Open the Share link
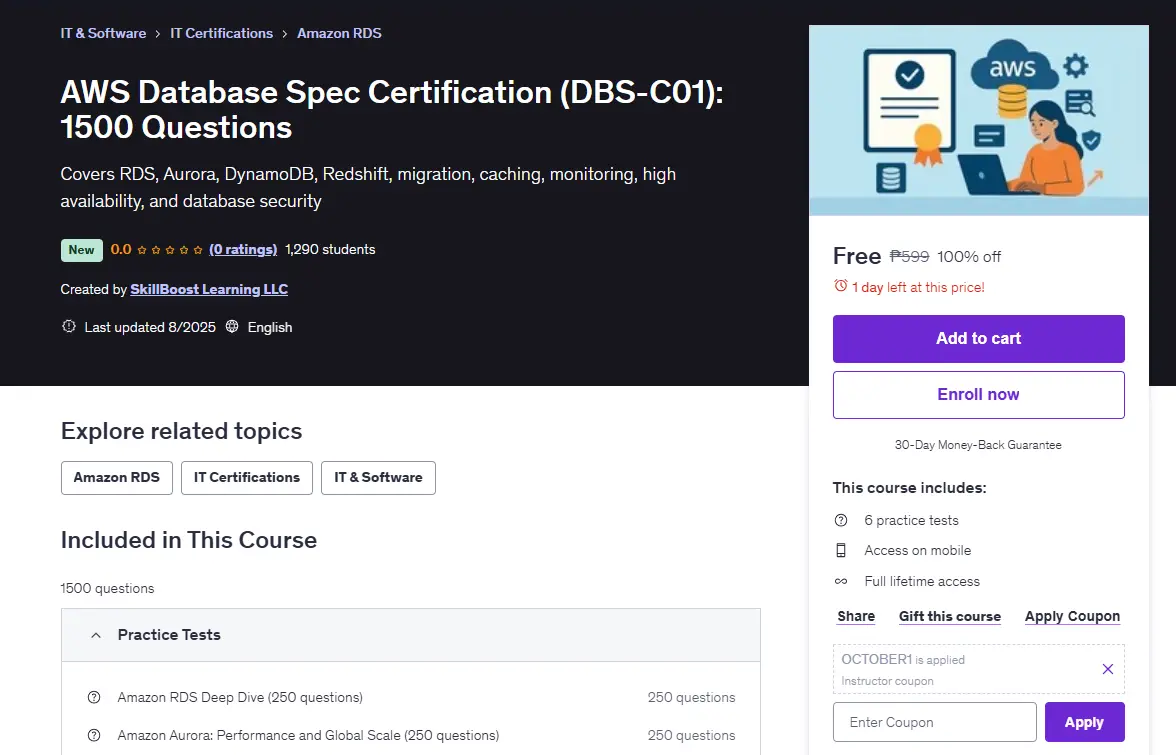Viewport: 1176px width, 755px height. pyautogui.click(x=856, y=616)
